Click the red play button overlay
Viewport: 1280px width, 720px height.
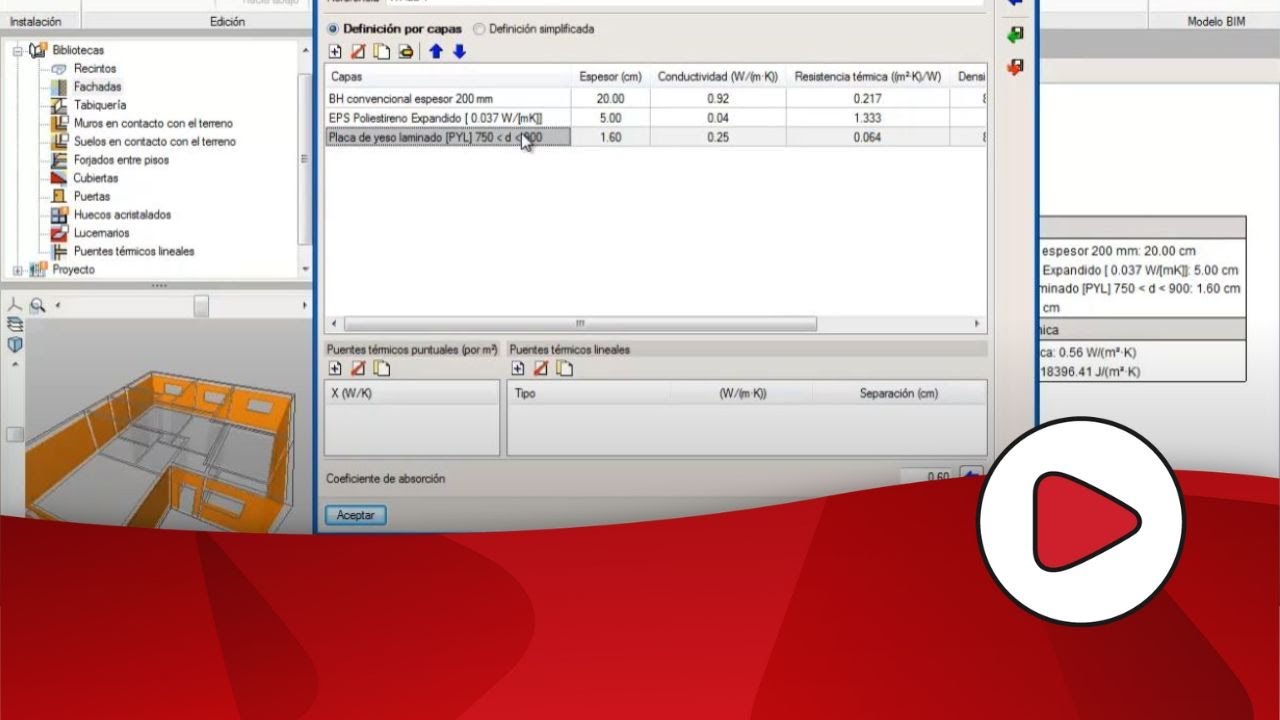click(x=1080, y=521)
